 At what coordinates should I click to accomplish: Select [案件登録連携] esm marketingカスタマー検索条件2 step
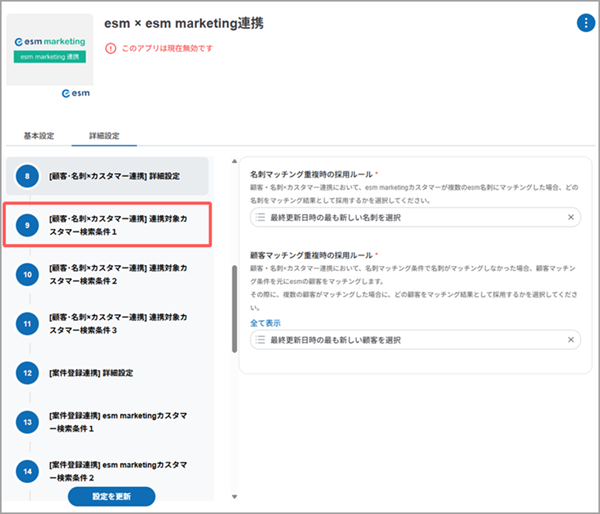click(118, 471)
